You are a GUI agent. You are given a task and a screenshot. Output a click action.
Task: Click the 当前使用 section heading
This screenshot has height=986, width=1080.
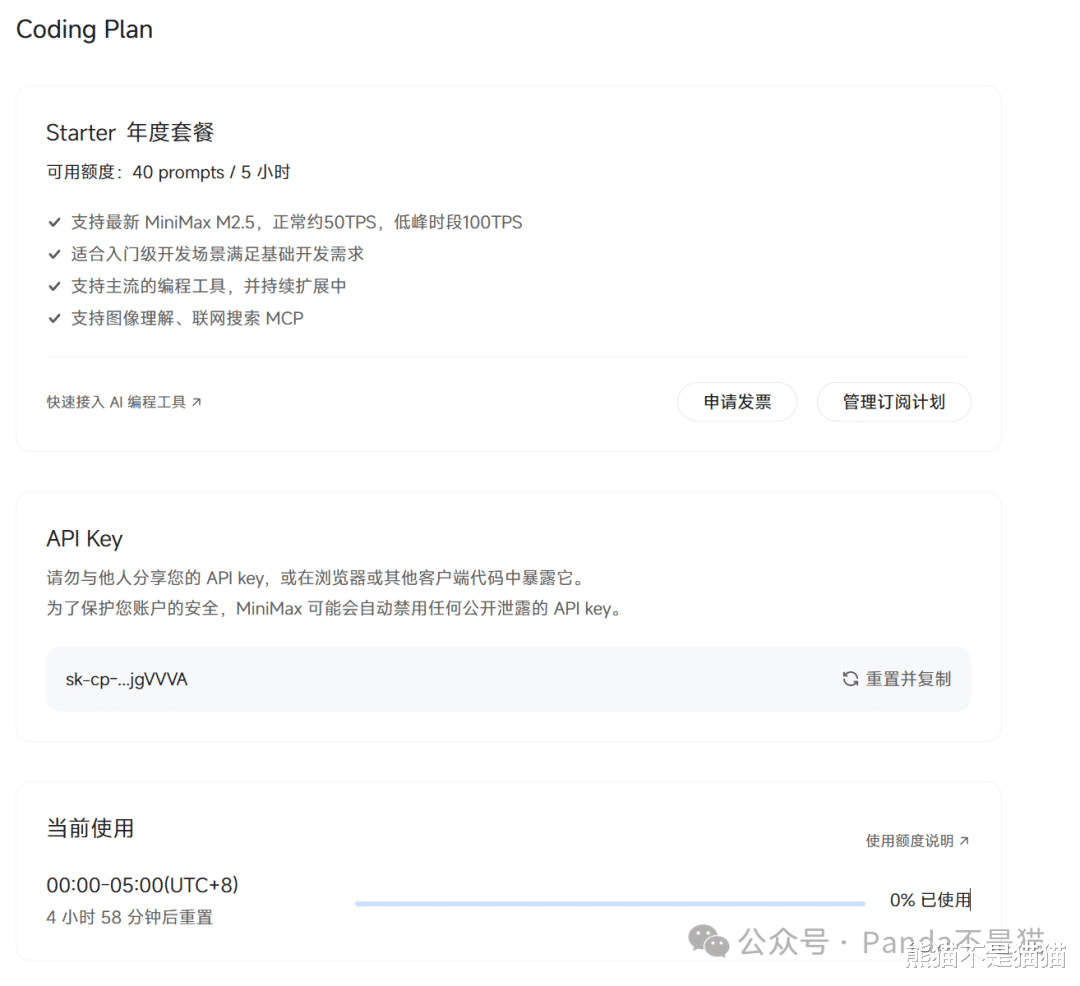pyautogui.click(x=90, y=828)
